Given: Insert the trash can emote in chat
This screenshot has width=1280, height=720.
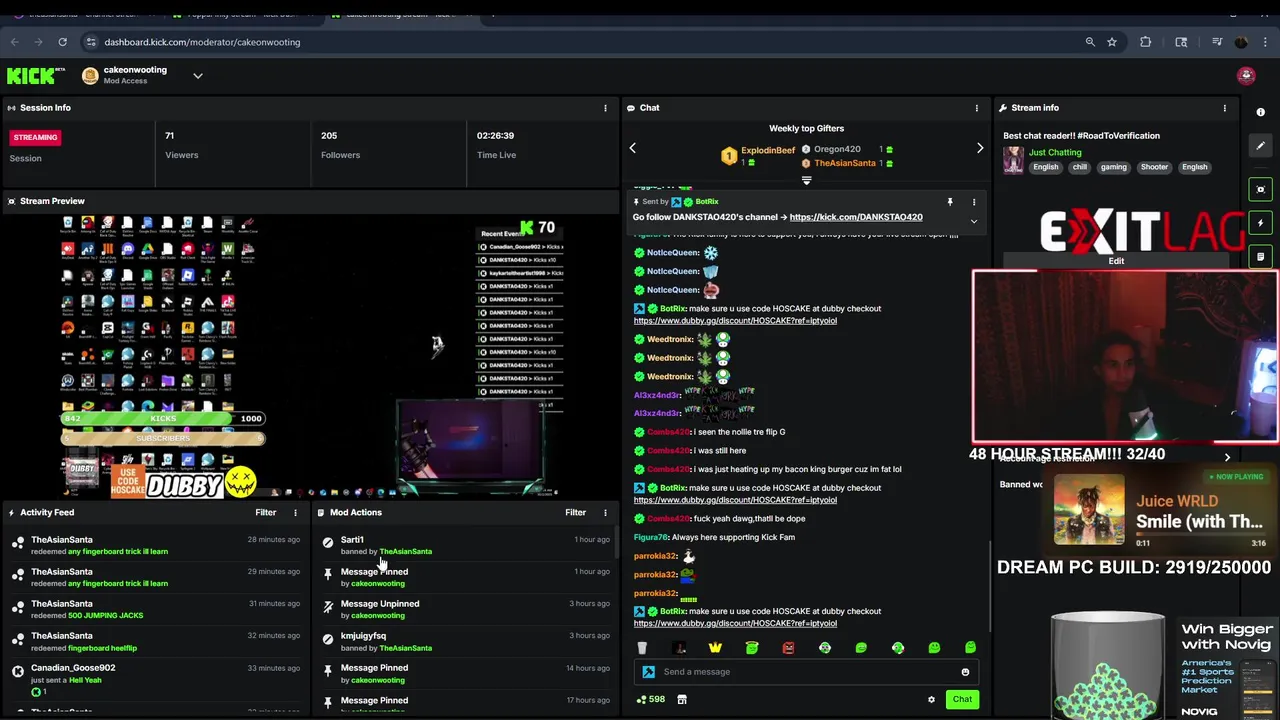Looking at the screenshot, I should tap(642, 648).
